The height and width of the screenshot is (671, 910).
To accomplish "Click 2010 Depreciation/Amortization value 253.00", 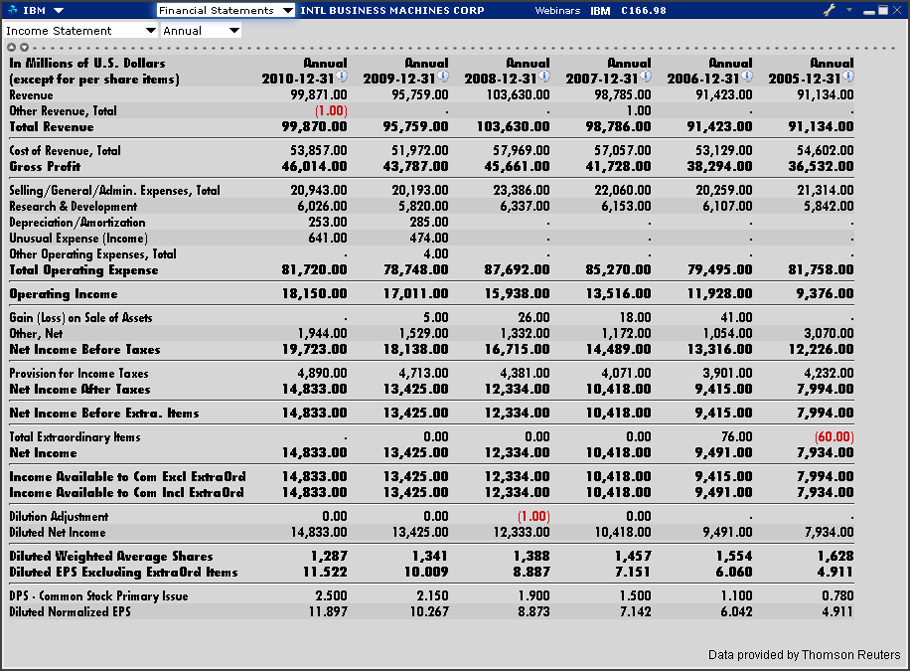I will pos(328,222).
